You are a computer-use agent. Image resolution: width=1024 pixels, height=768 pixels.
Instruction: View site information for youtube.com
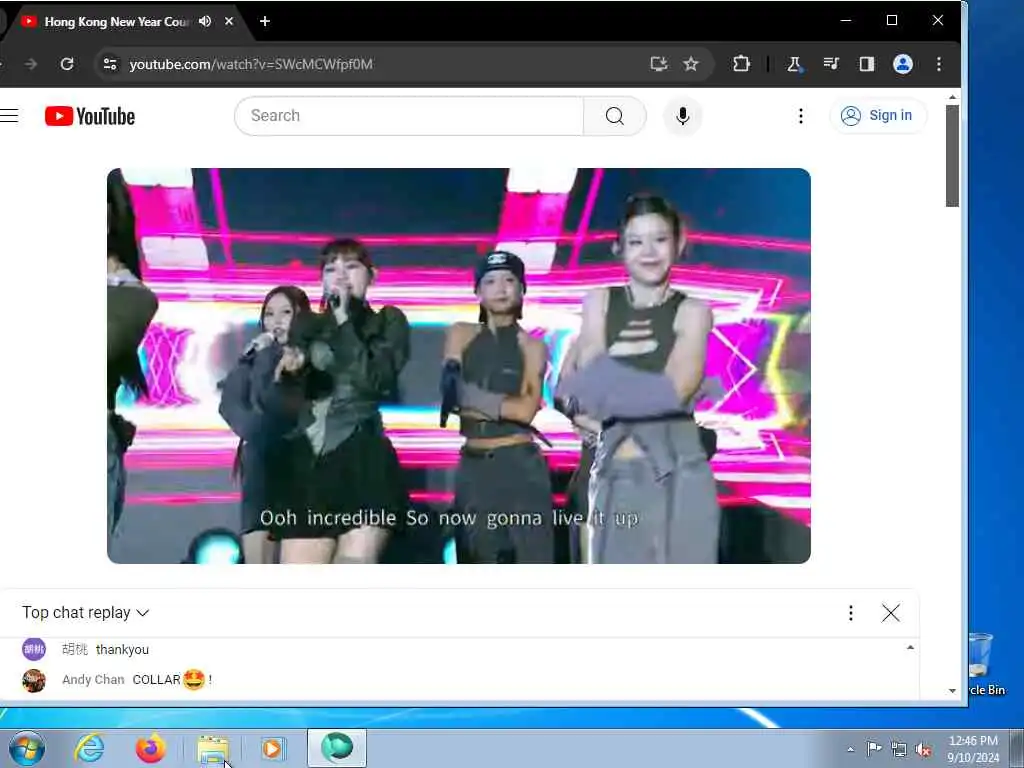(x=110, y=64)
